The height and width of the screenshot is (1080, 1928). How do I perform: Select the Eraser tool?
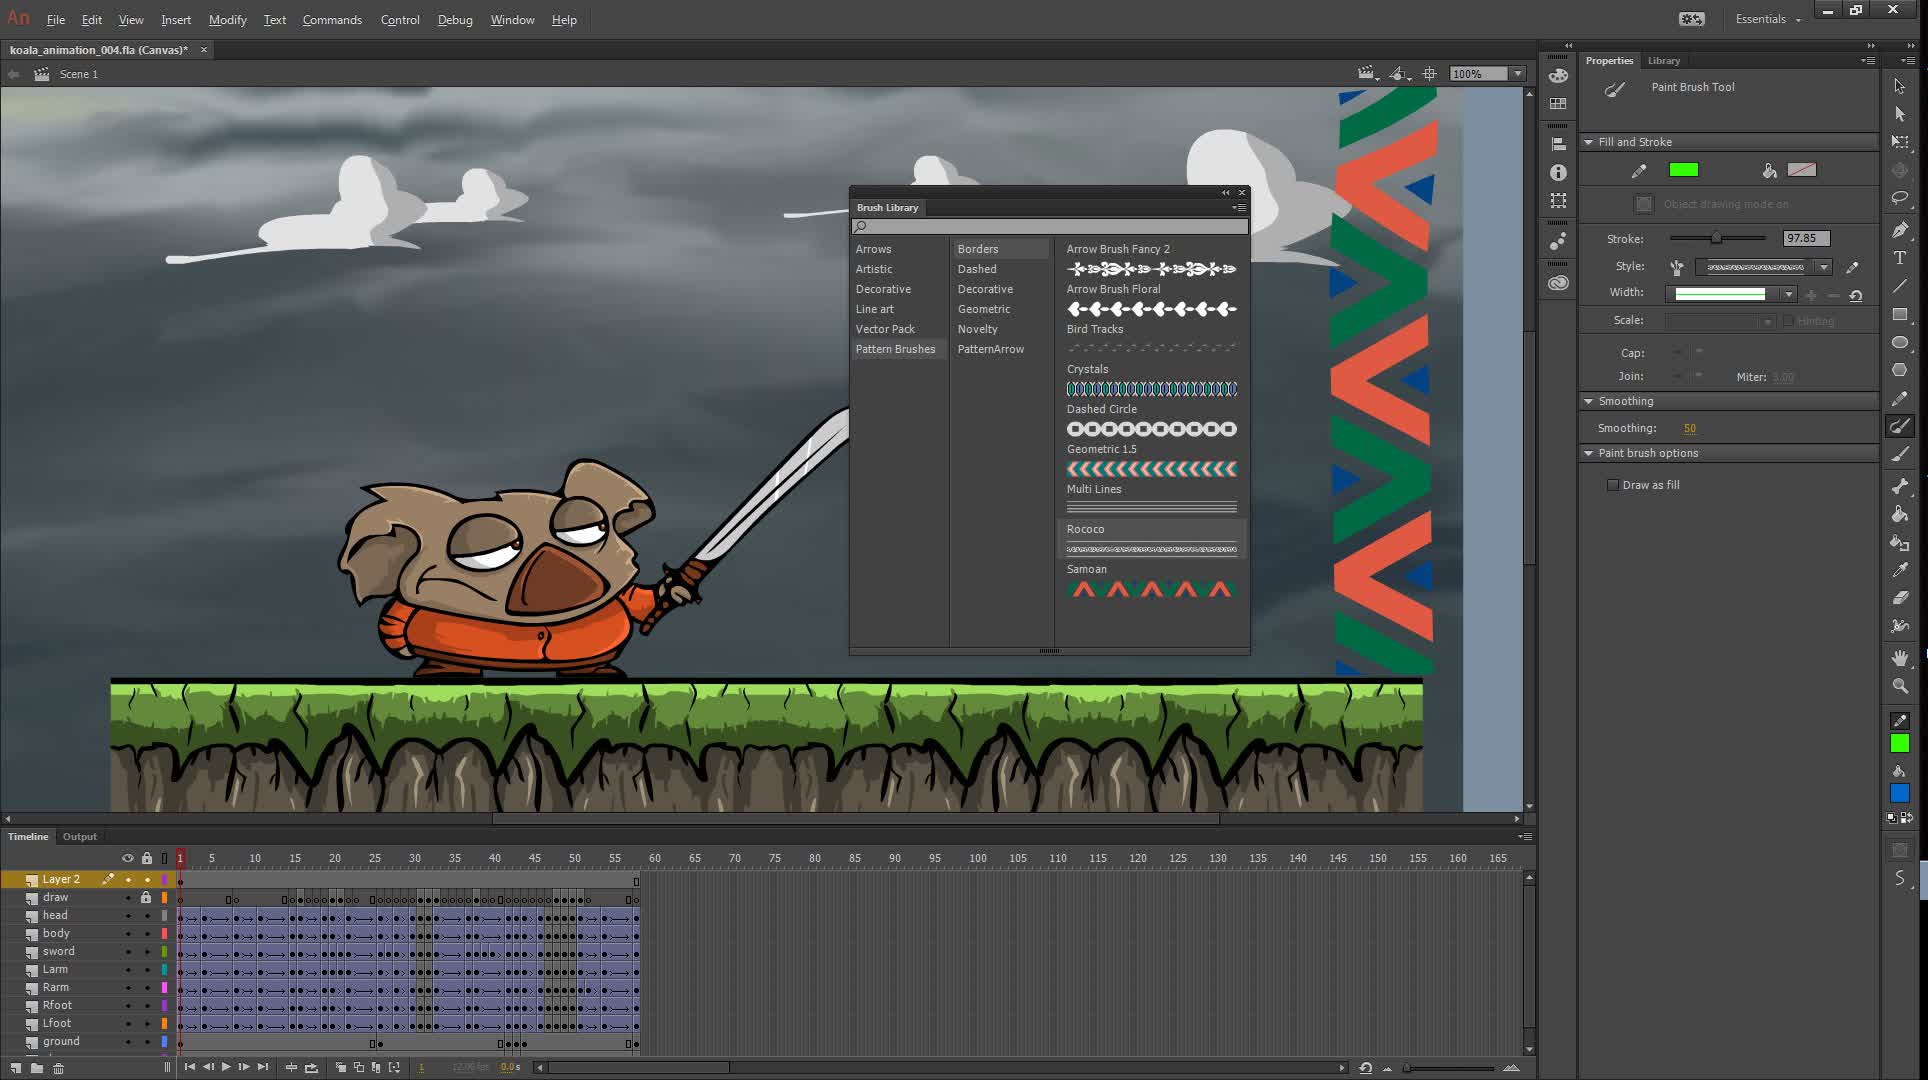coord(1900,598)
